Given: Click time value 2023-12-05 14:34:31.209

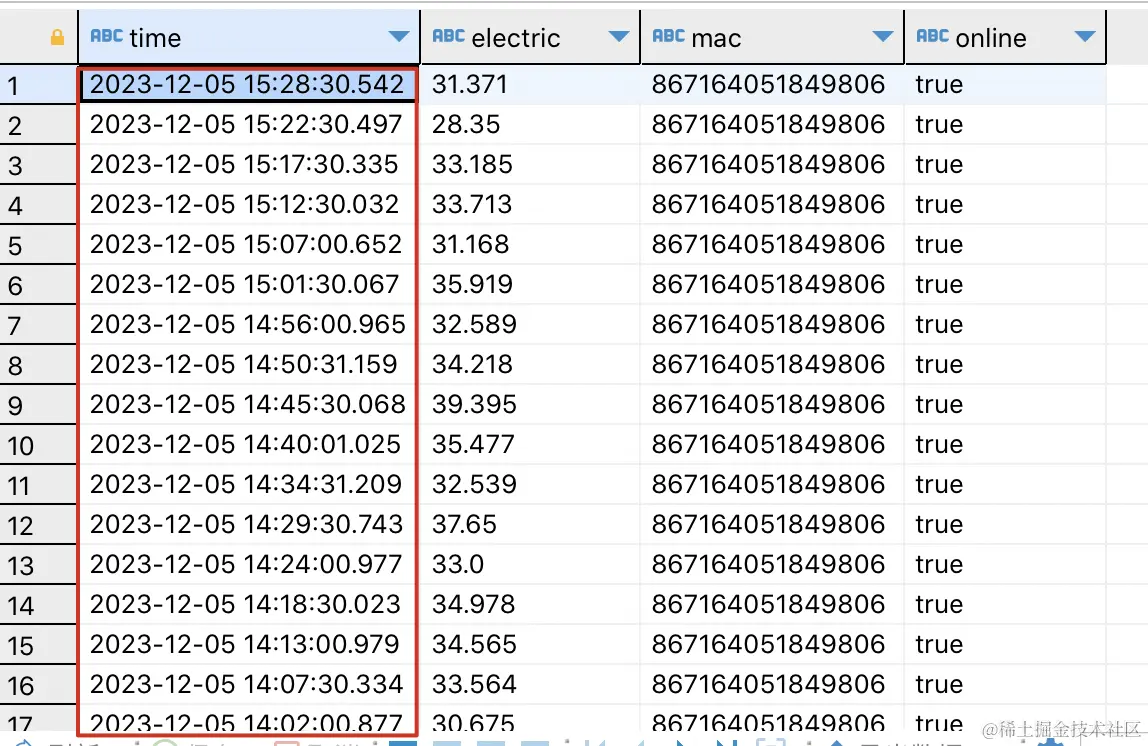Looking at the screenshot, I should click(247, 484).
